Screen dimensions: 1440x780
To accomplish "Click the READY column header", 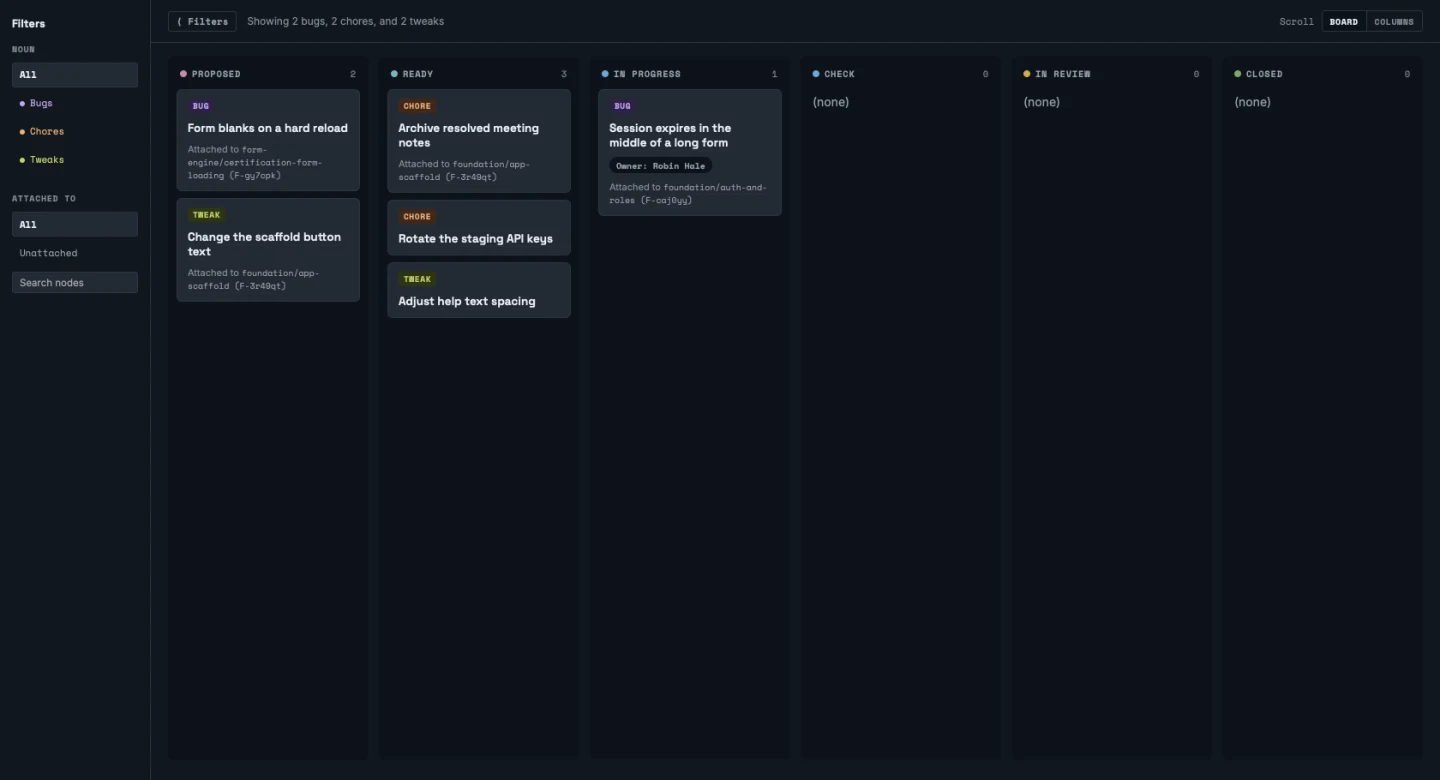I will [x=479, y=74].
